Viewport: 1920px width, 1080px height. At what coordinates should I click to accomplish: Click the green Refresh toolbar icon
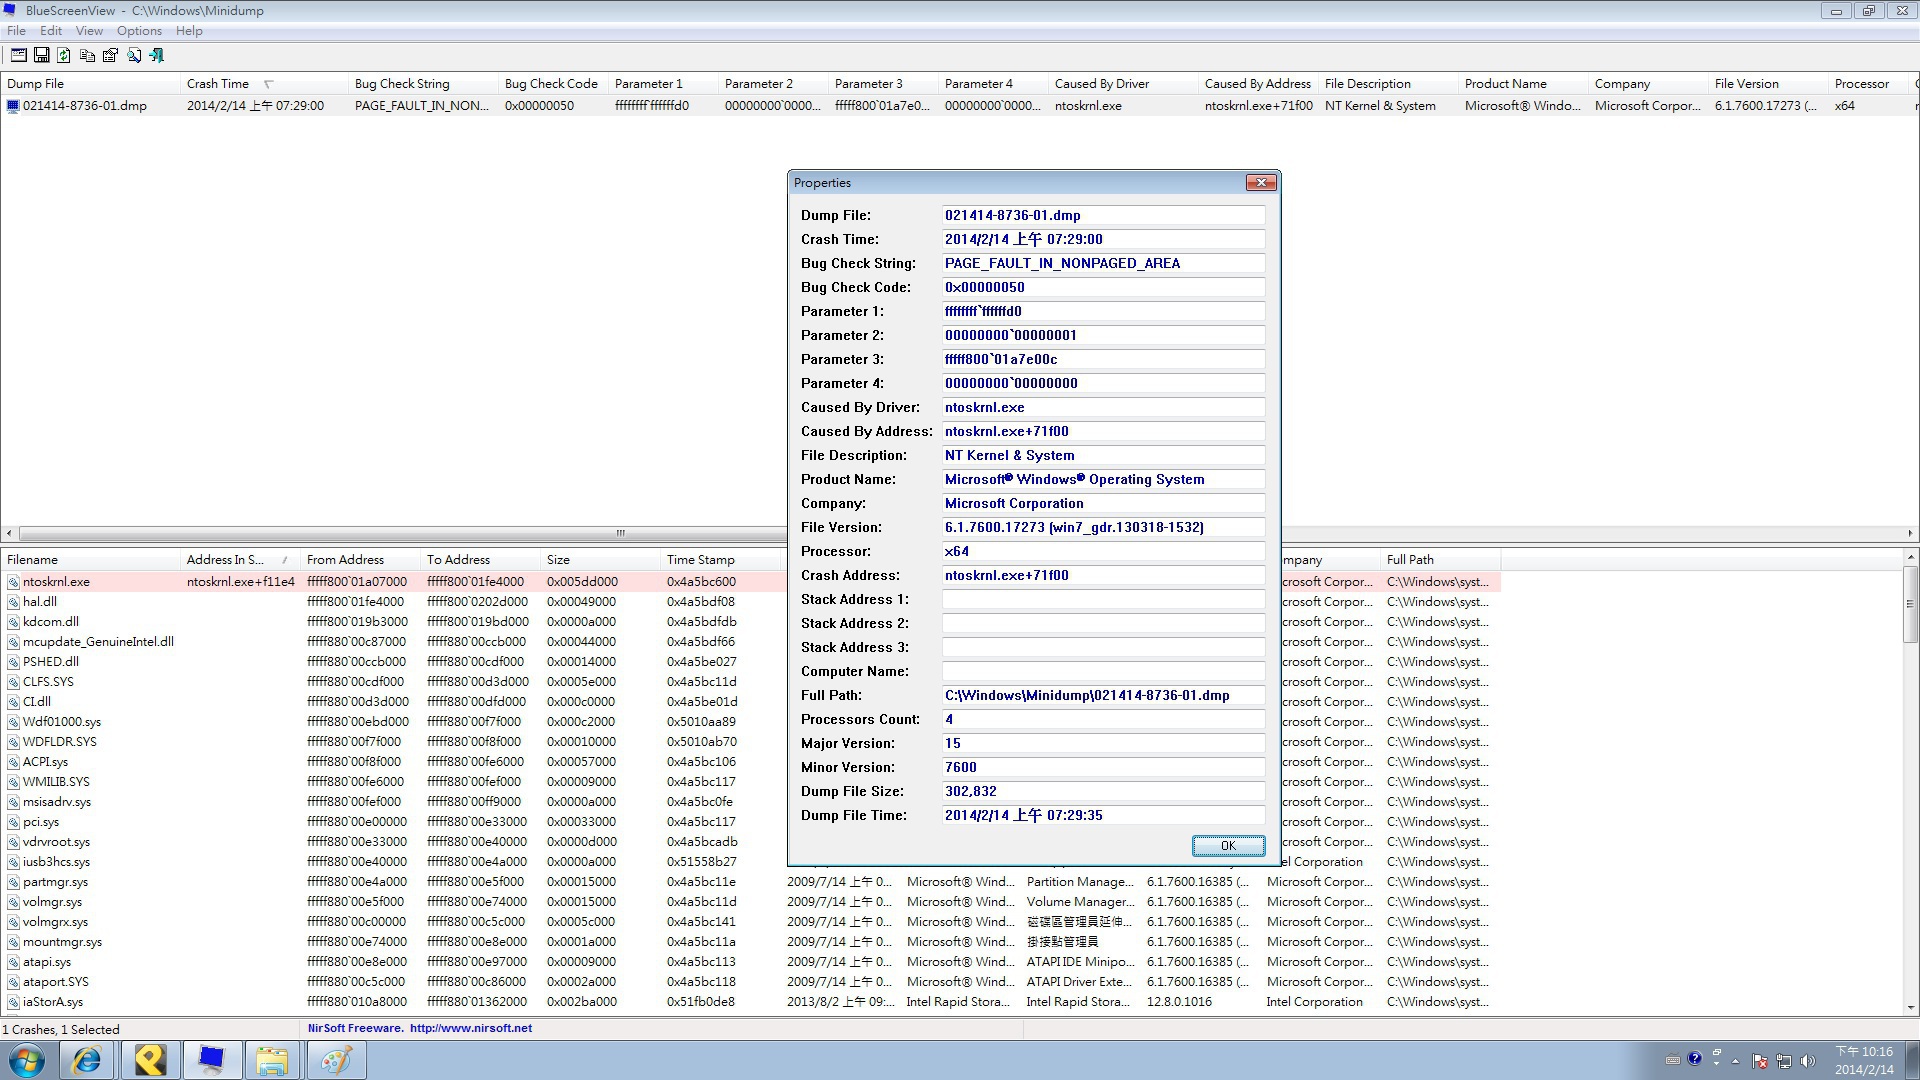click(x=64, y=55)
